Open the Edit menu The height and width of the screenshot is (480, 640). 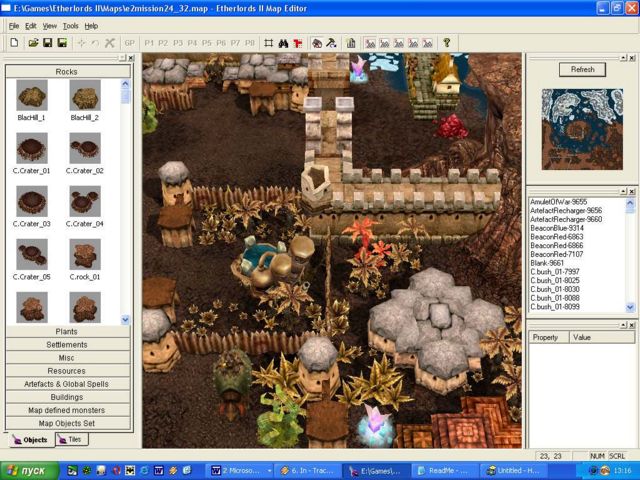click(x=31, y=26)
